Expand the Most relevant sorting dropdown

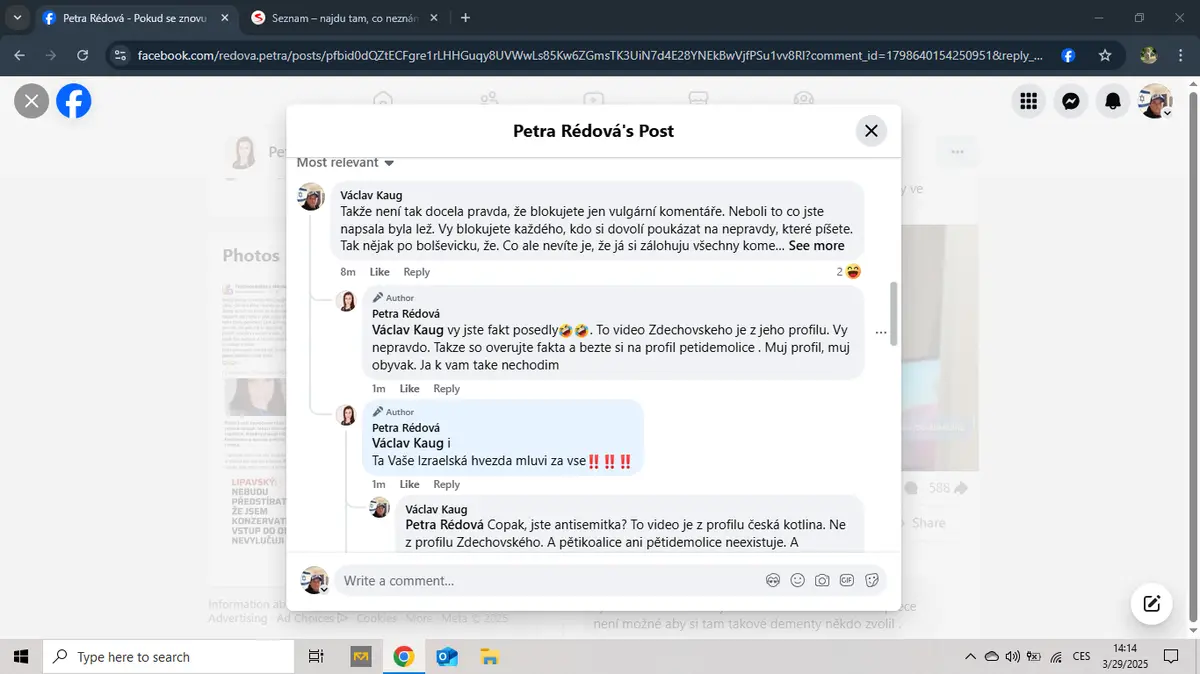click(x=345, y=162)
